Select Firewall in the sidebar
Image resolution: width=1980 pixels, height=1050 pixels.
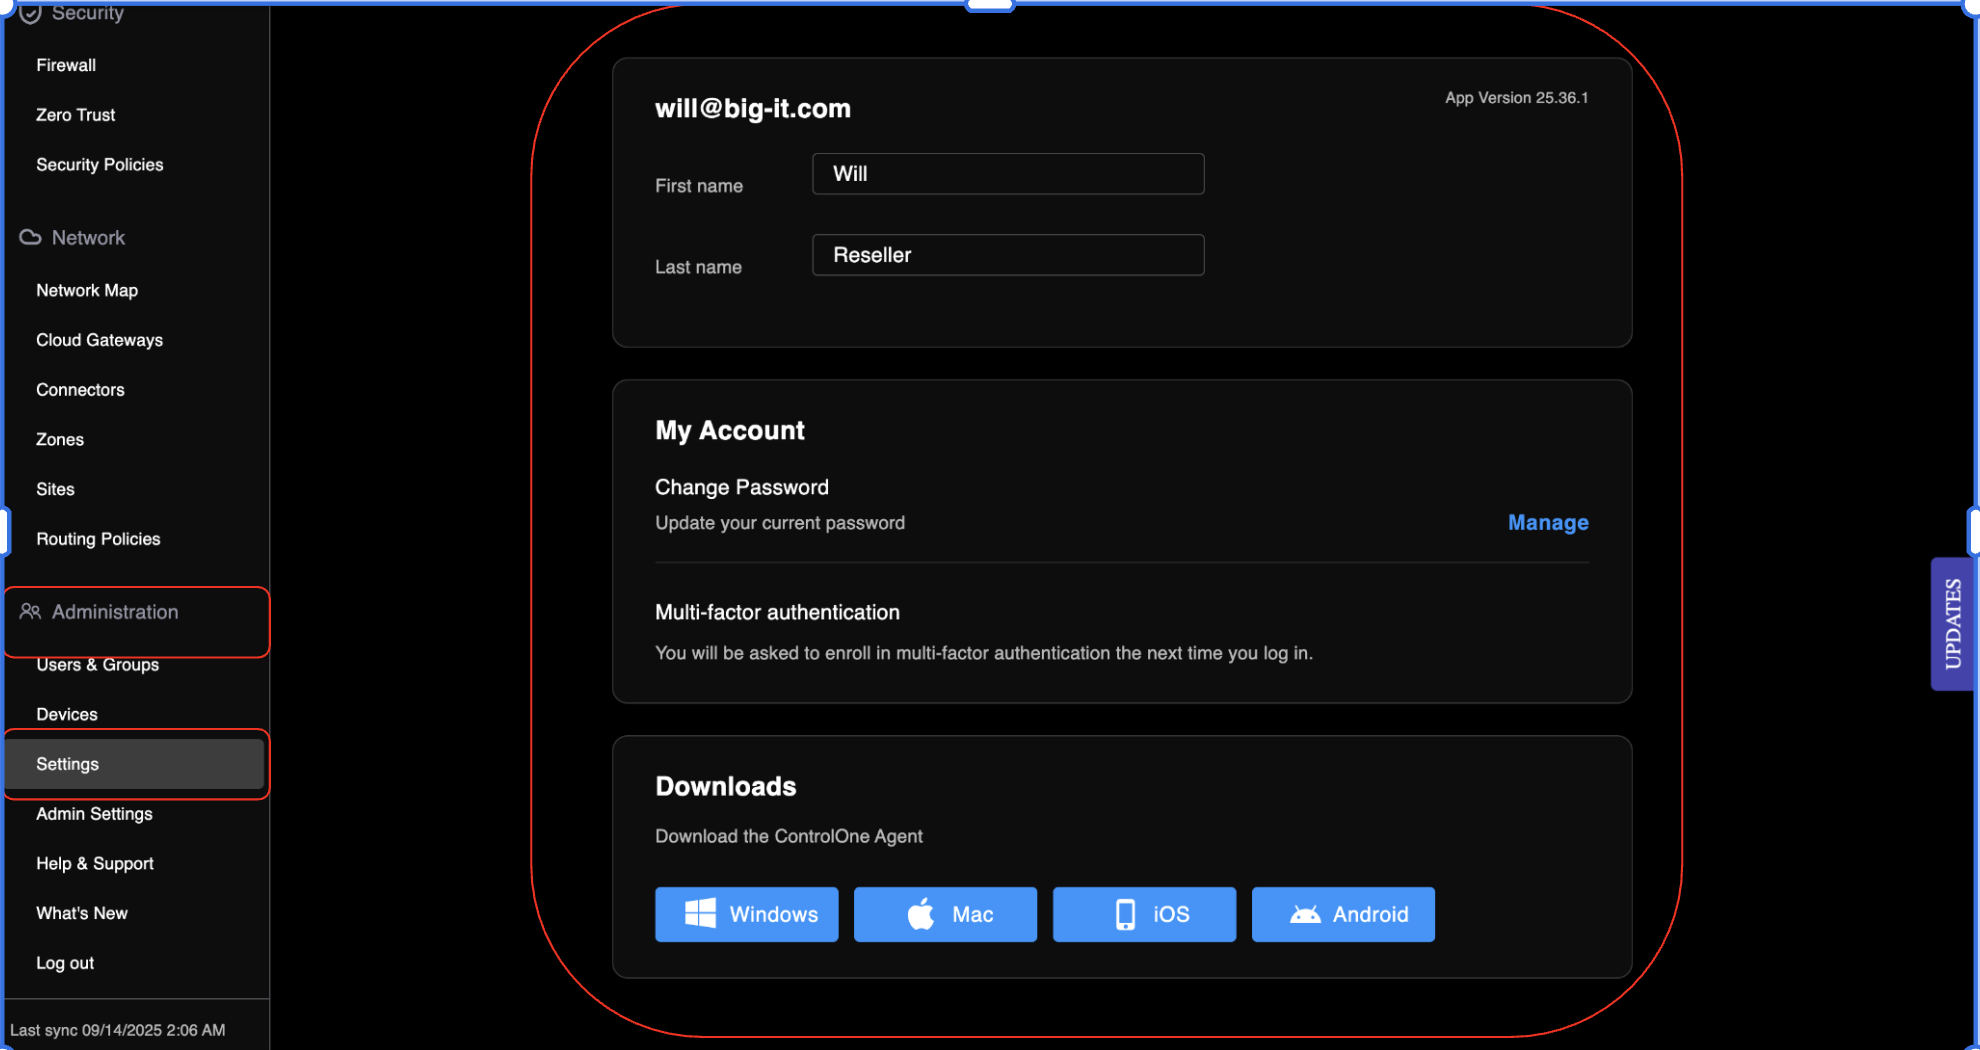click(x=66, y=65)
